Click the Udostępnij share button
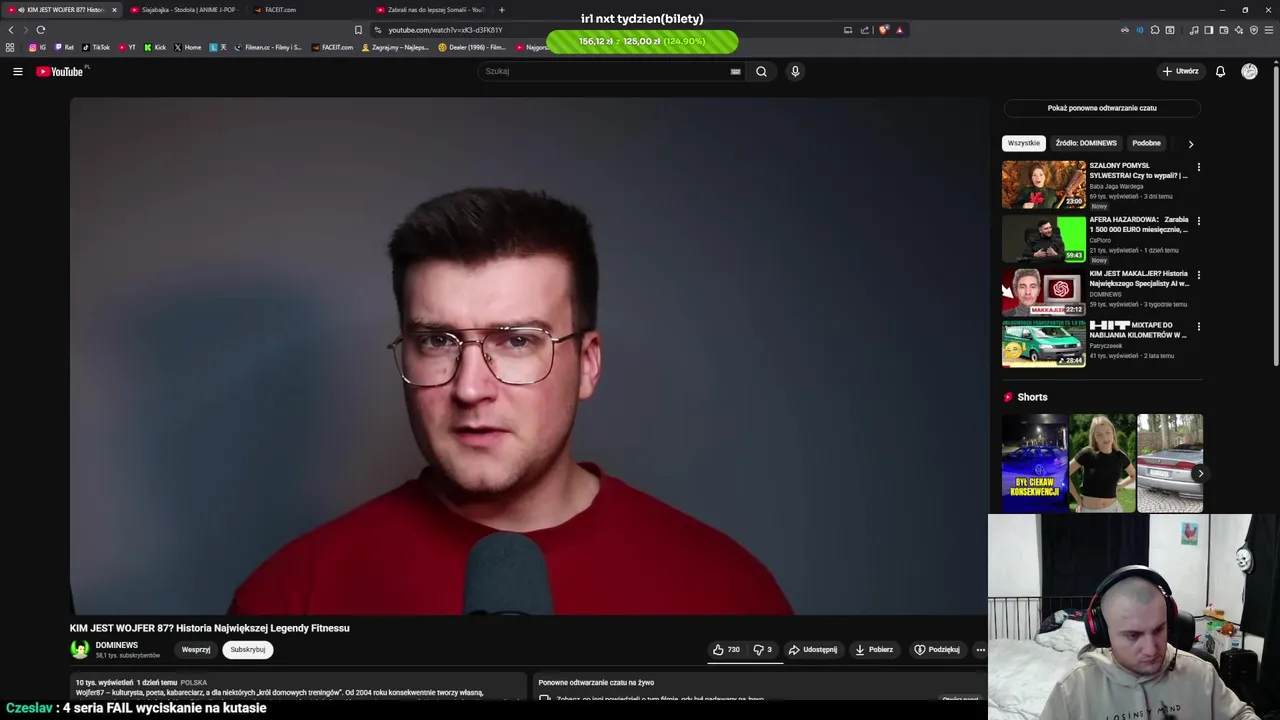The image size is (1280, 720). tap(813, 649)
